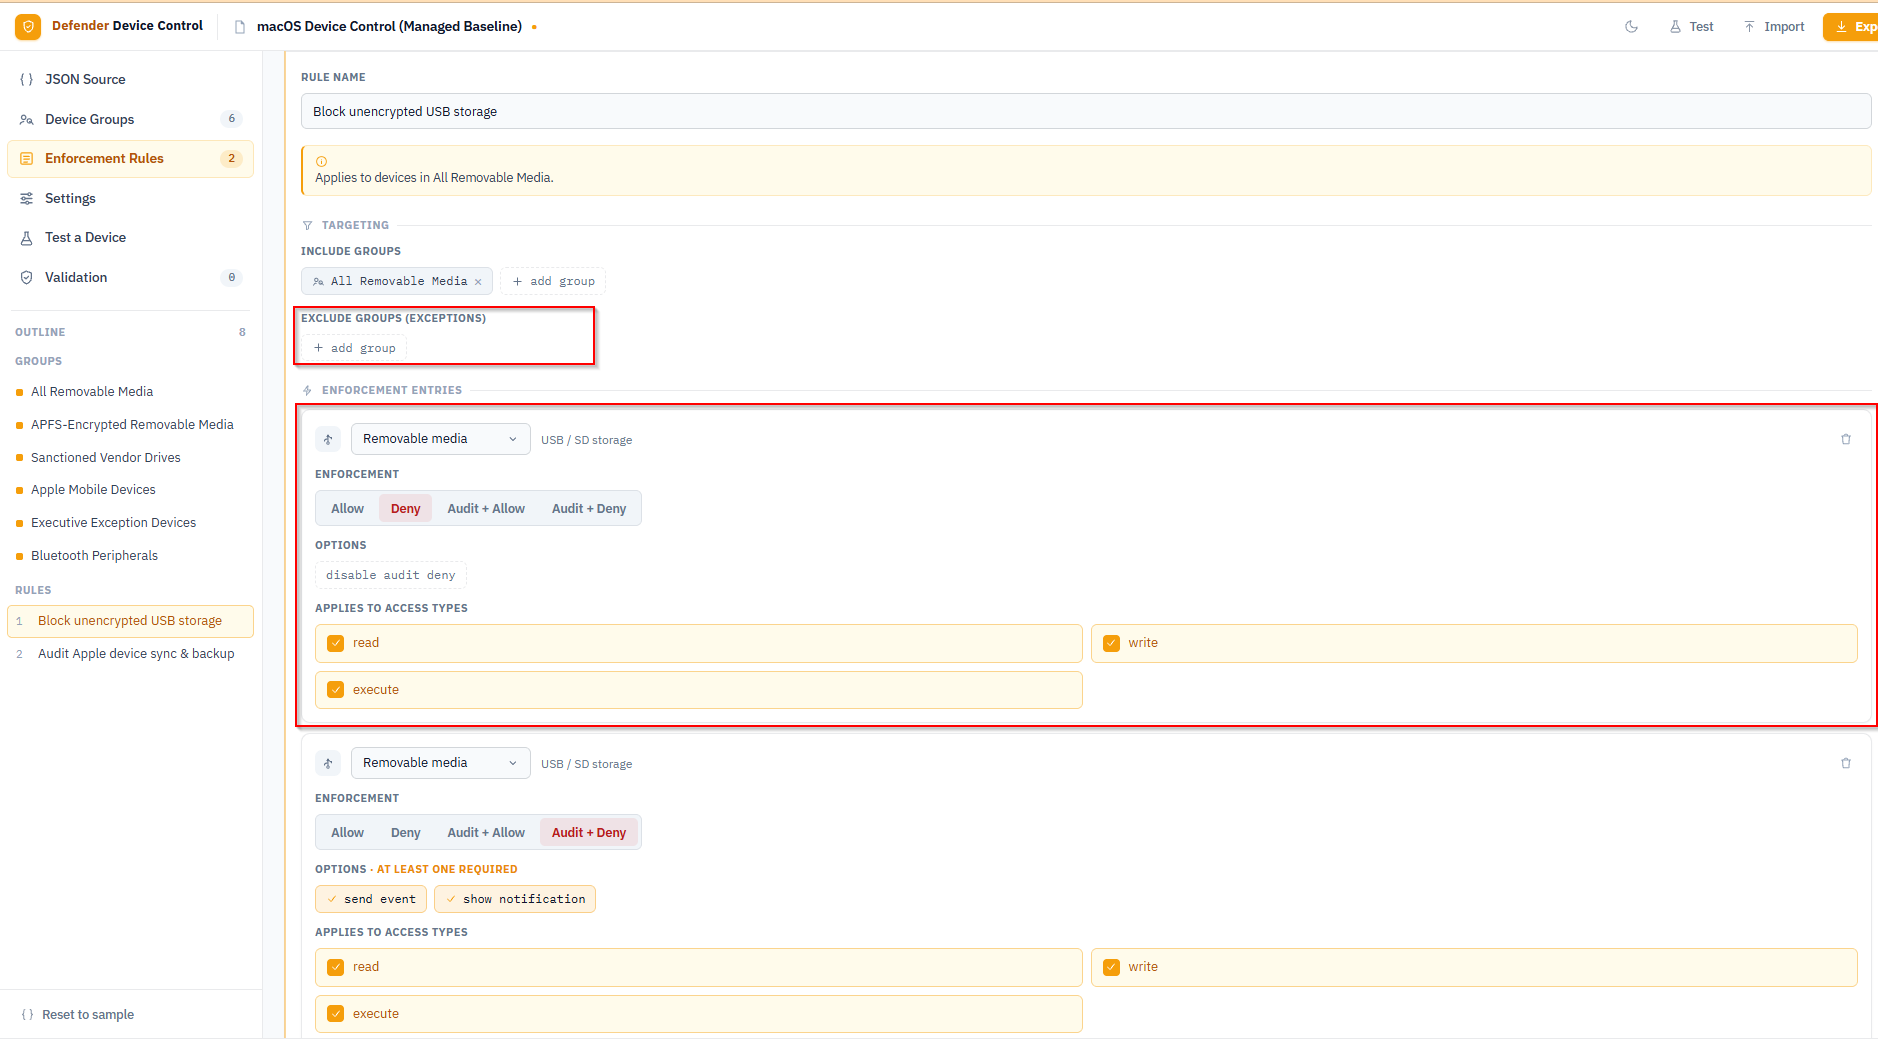This screenshot has width=1878, height=1042.
Task: Open the second Removable media dropdown
Action: [x=441, y=763]
